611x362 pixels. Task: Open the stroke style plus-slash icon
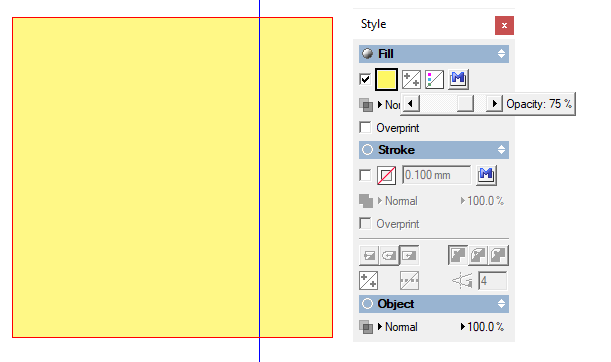368,281
